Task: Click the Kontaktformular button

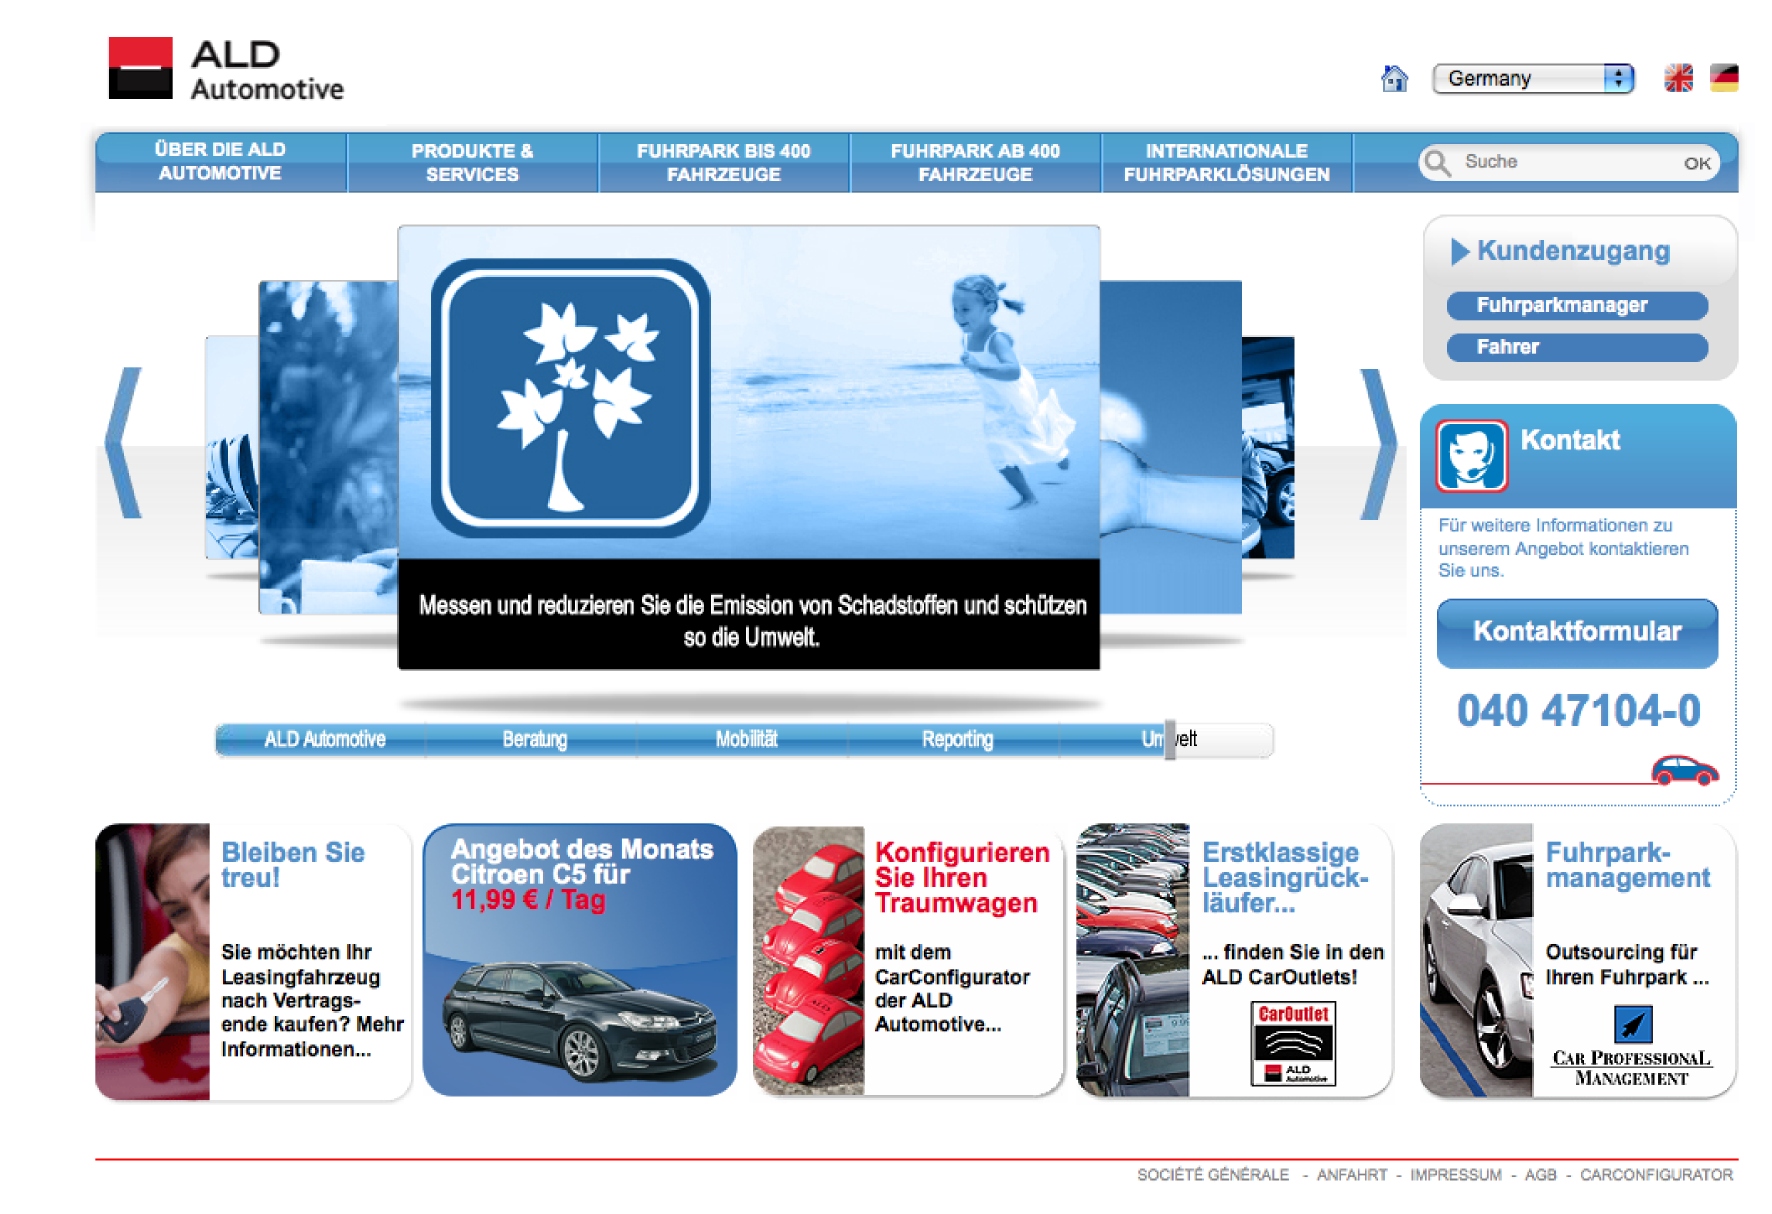Action: pos(1578,631)
